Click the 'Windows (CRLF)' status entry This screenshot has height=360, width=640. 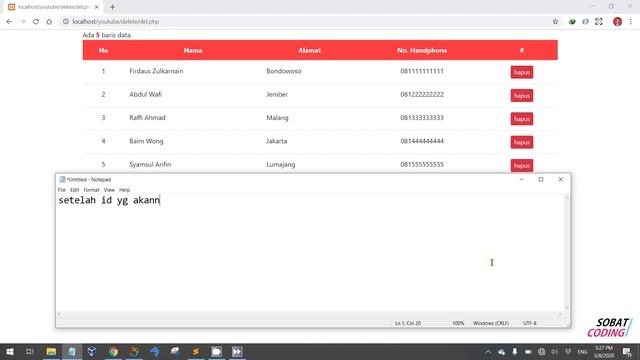point(491,323)
